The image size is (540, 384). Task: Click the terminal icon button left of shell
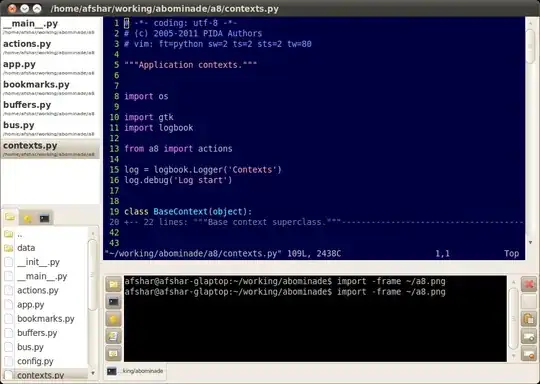113,302
